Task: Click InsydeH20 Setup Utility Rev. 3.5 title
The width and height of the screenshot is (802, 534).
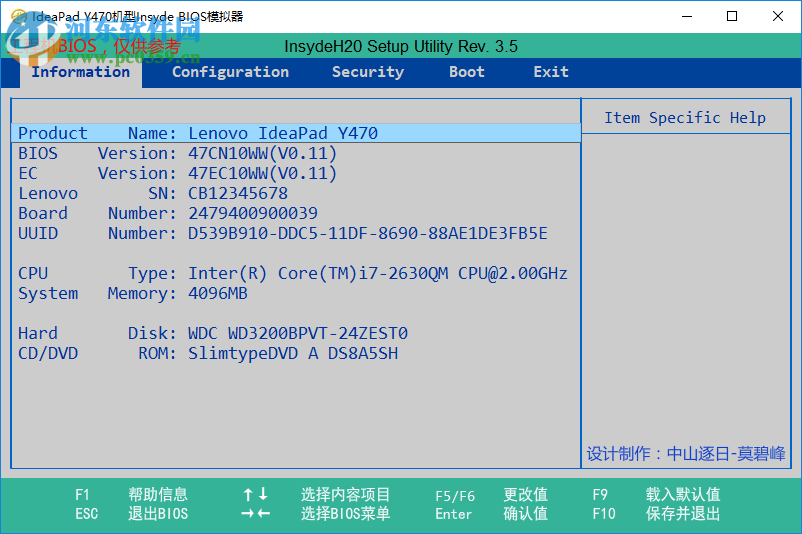Action: point(401,47)
